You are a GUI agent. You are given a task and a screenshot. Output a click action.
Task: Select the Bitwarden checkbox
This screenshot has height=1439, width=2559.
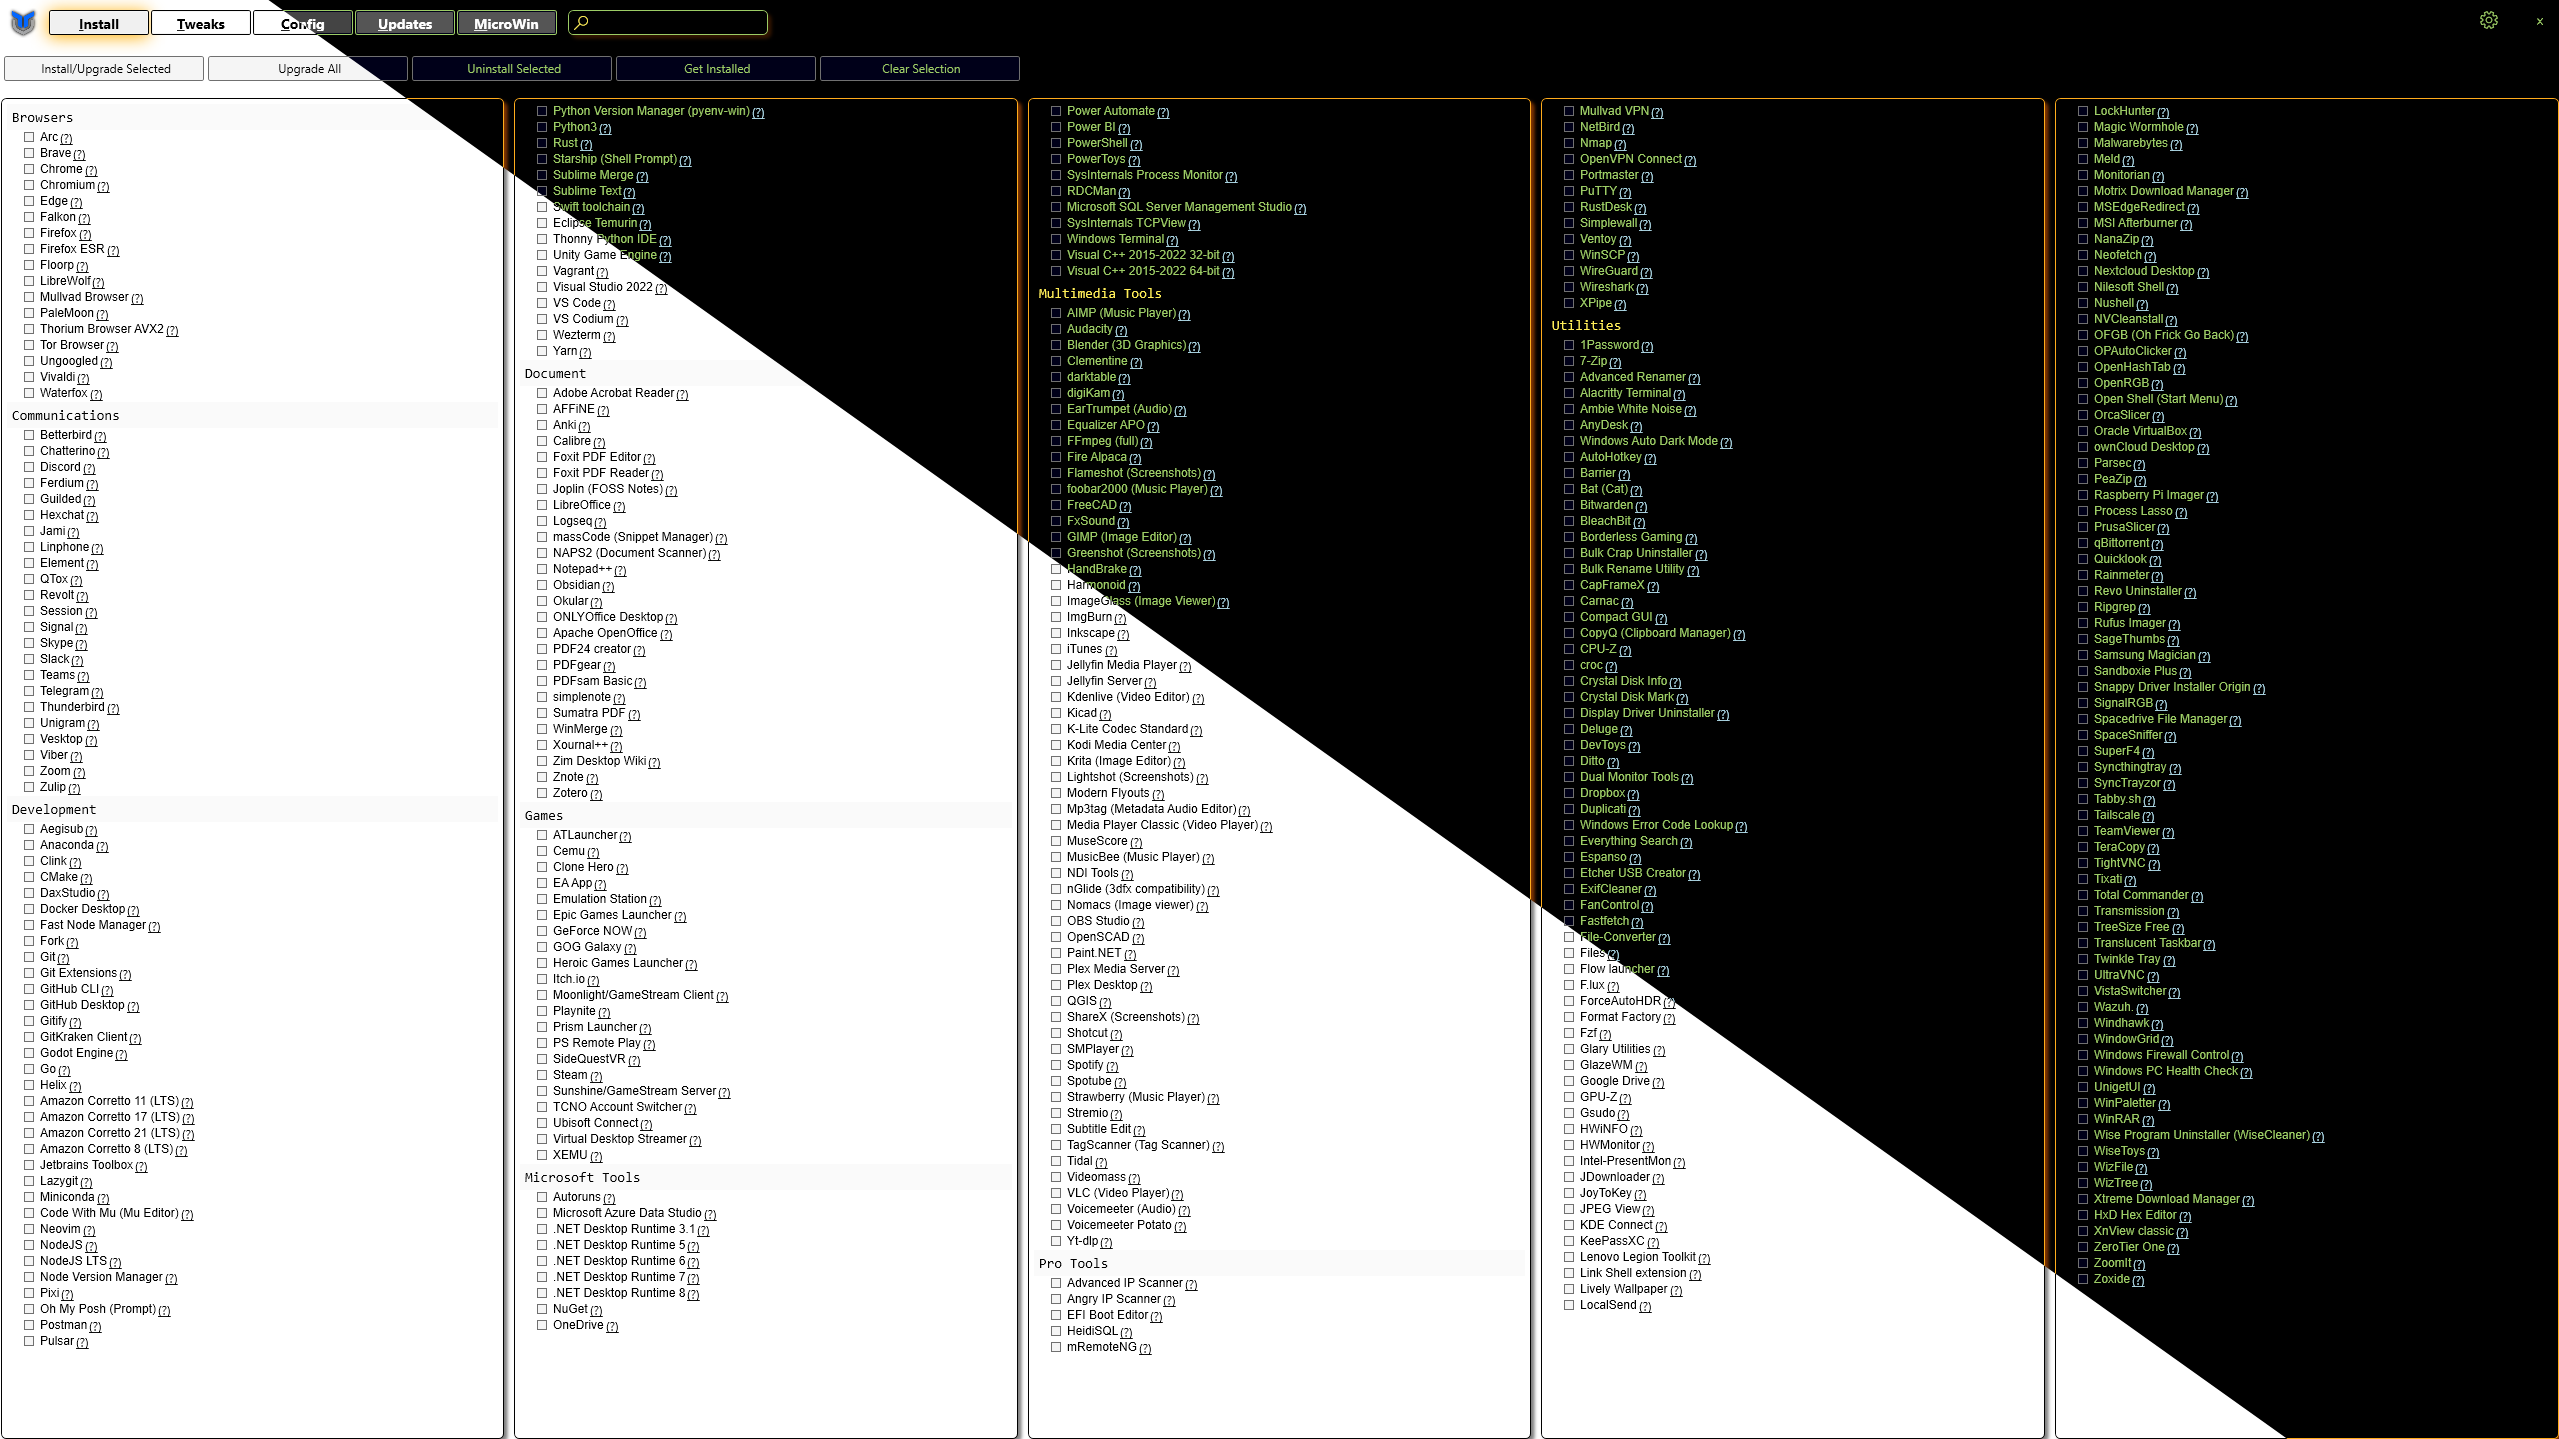pos(1569,505)
